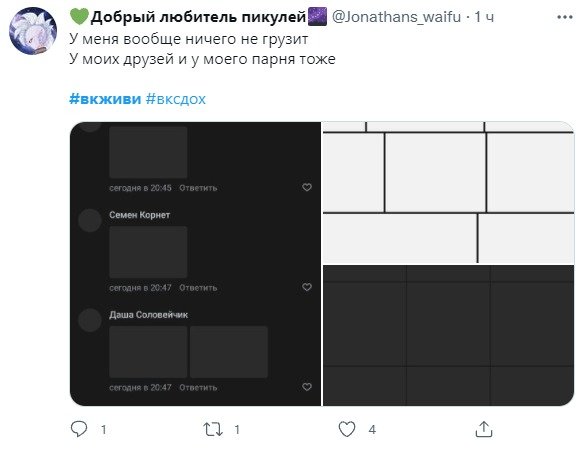Open the tweet author's profile avatar
583x449 pixels.
pos(33,31)
